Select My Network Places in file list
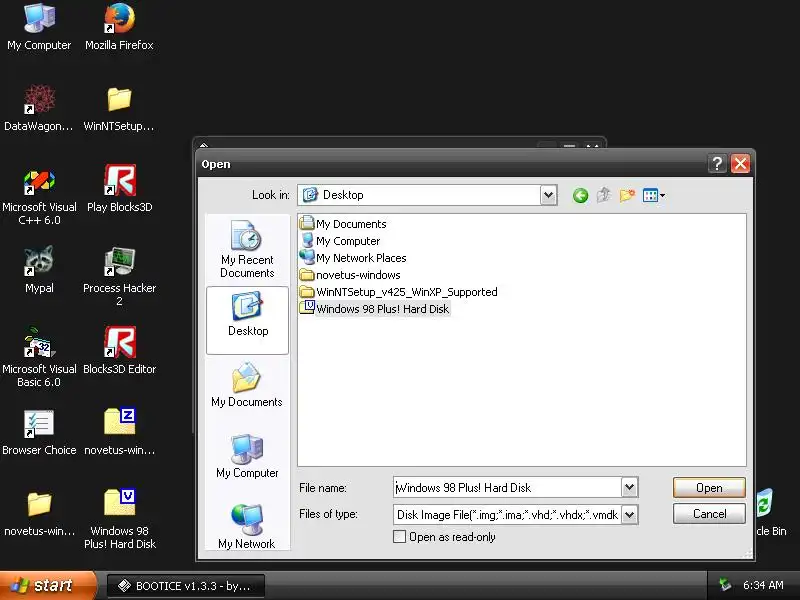 coord(353,258)
